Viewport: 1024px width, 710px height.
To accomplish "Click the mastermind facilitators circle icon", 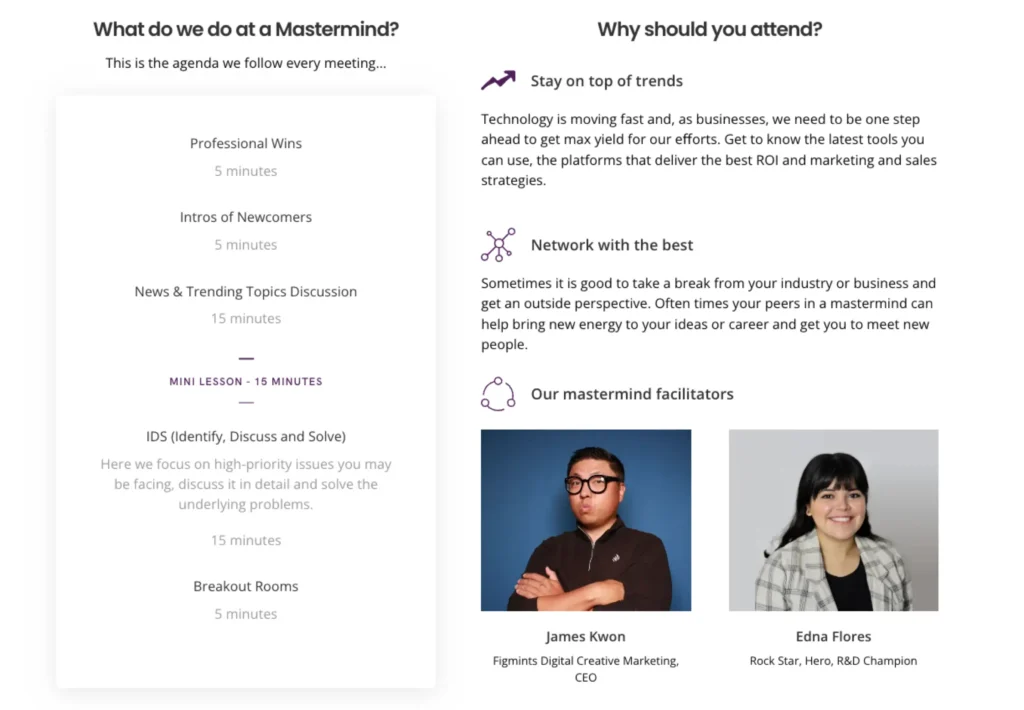I will coord(498,394).
